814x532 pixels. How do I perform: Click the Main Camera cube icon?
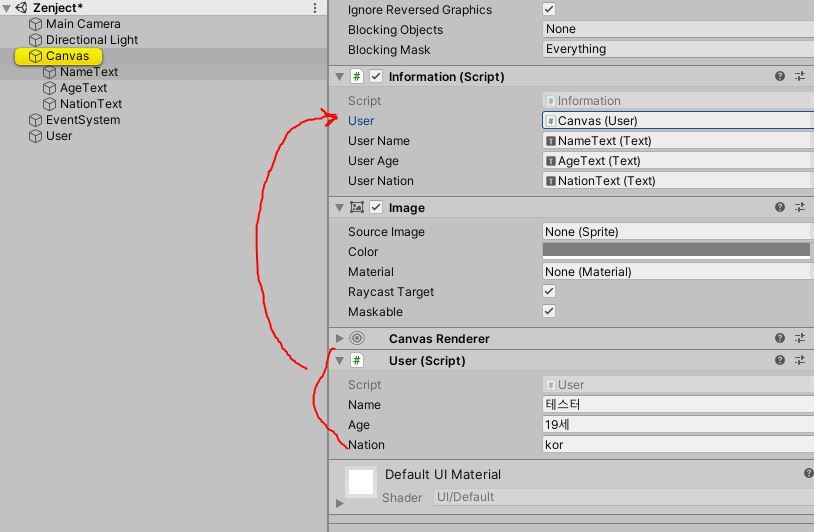pos(35,24)
